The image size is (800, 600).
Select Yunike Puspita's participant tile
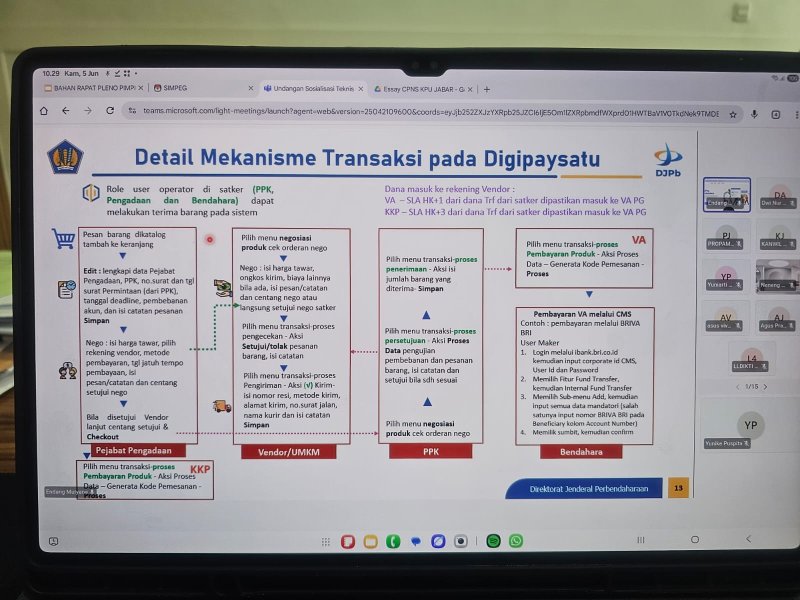750,427
